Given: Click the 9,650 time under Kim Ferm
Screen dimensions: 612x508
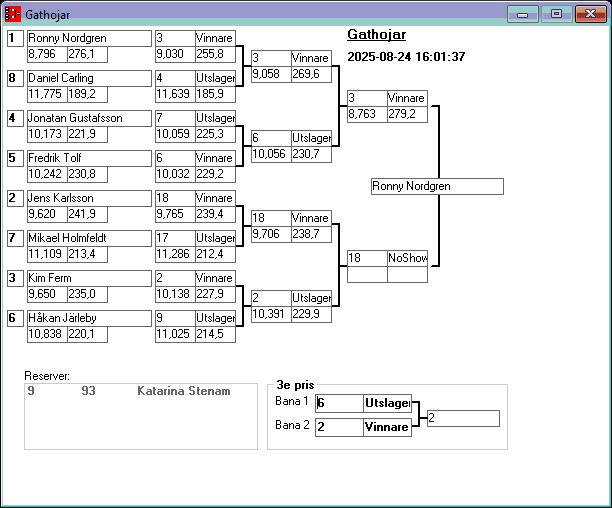Looking at the screenshot, I should click(47, 294).
